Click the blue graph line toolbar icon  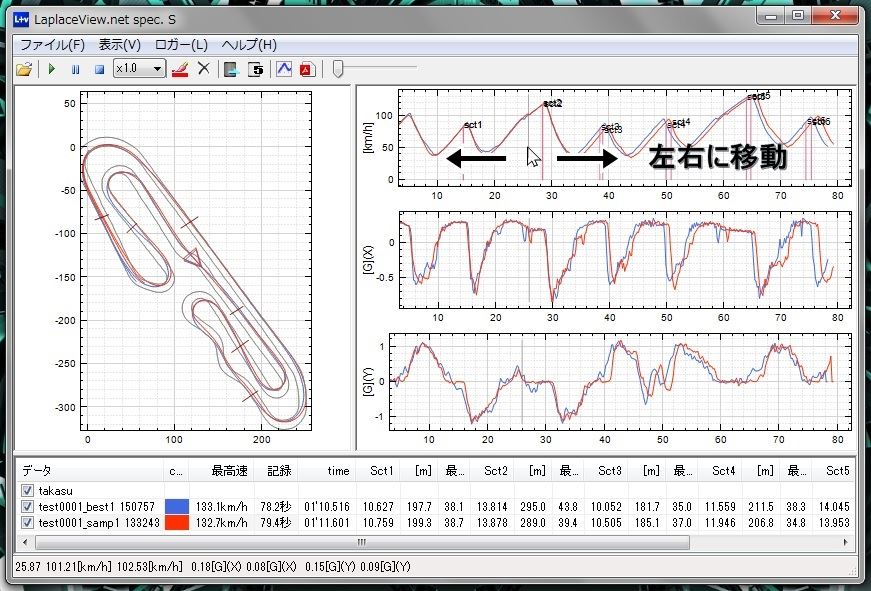284,69
